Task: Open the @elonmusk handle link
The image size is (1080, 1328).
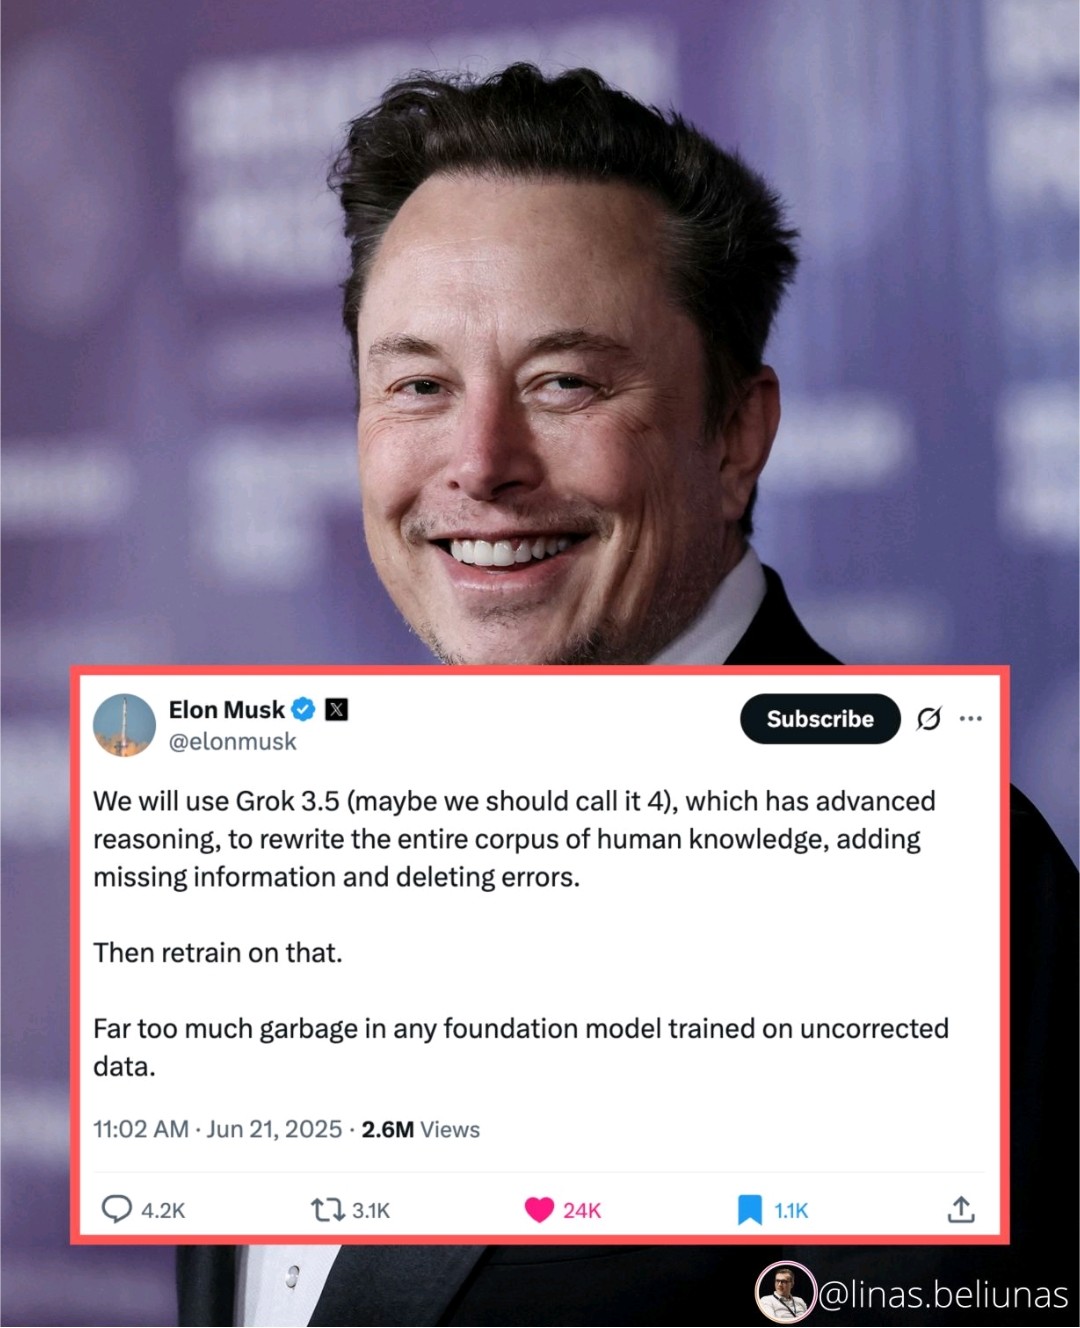Action: tap(232, 742)
